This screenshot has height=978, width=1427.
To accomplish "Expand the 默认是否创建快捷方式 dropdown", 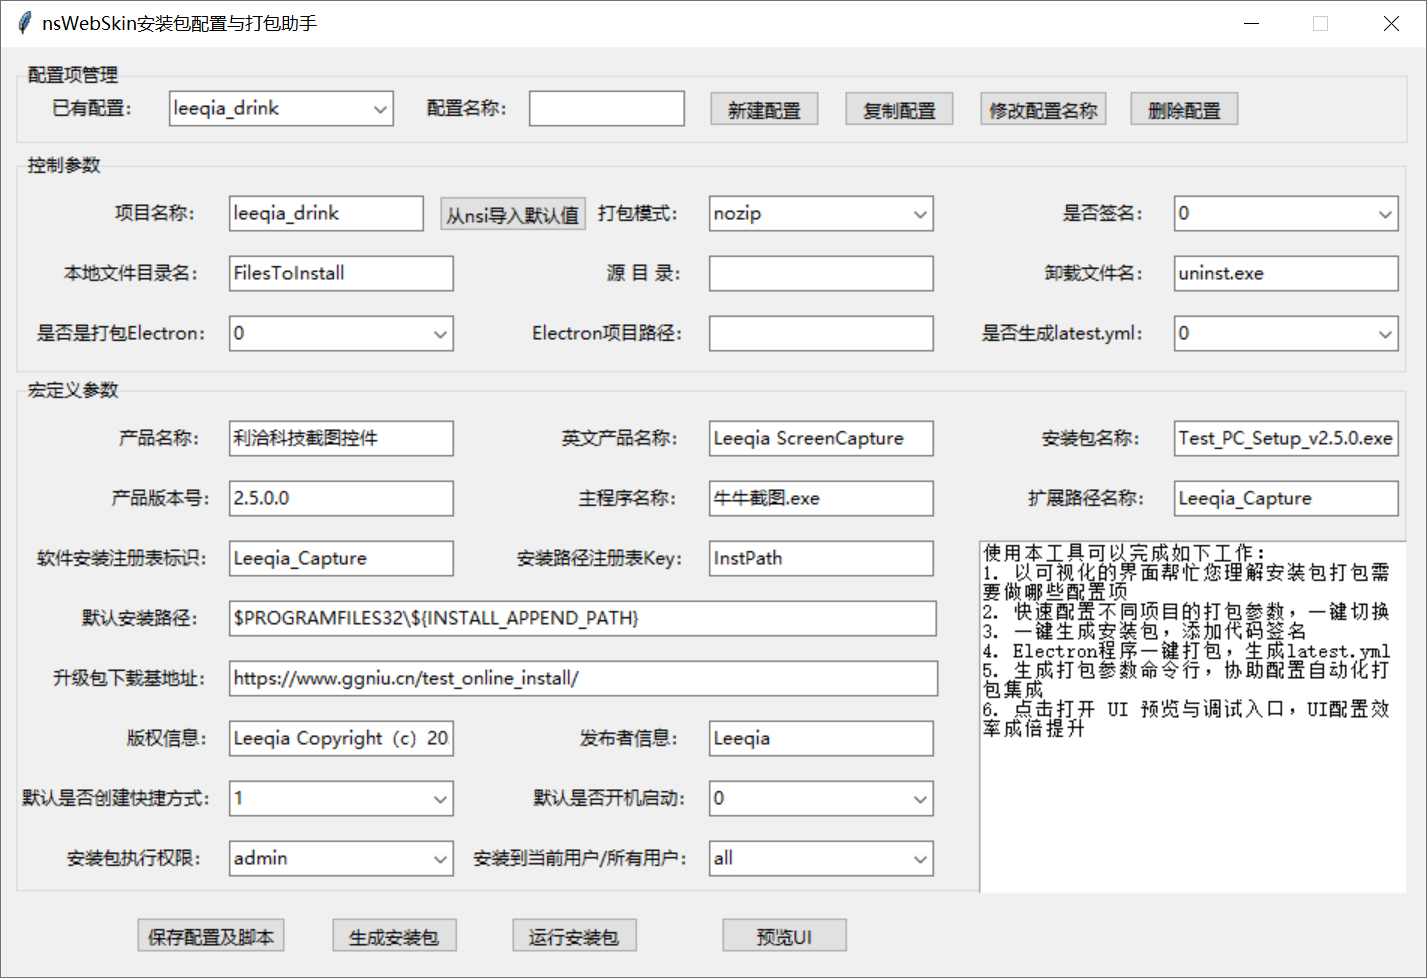I will point(341,799).
